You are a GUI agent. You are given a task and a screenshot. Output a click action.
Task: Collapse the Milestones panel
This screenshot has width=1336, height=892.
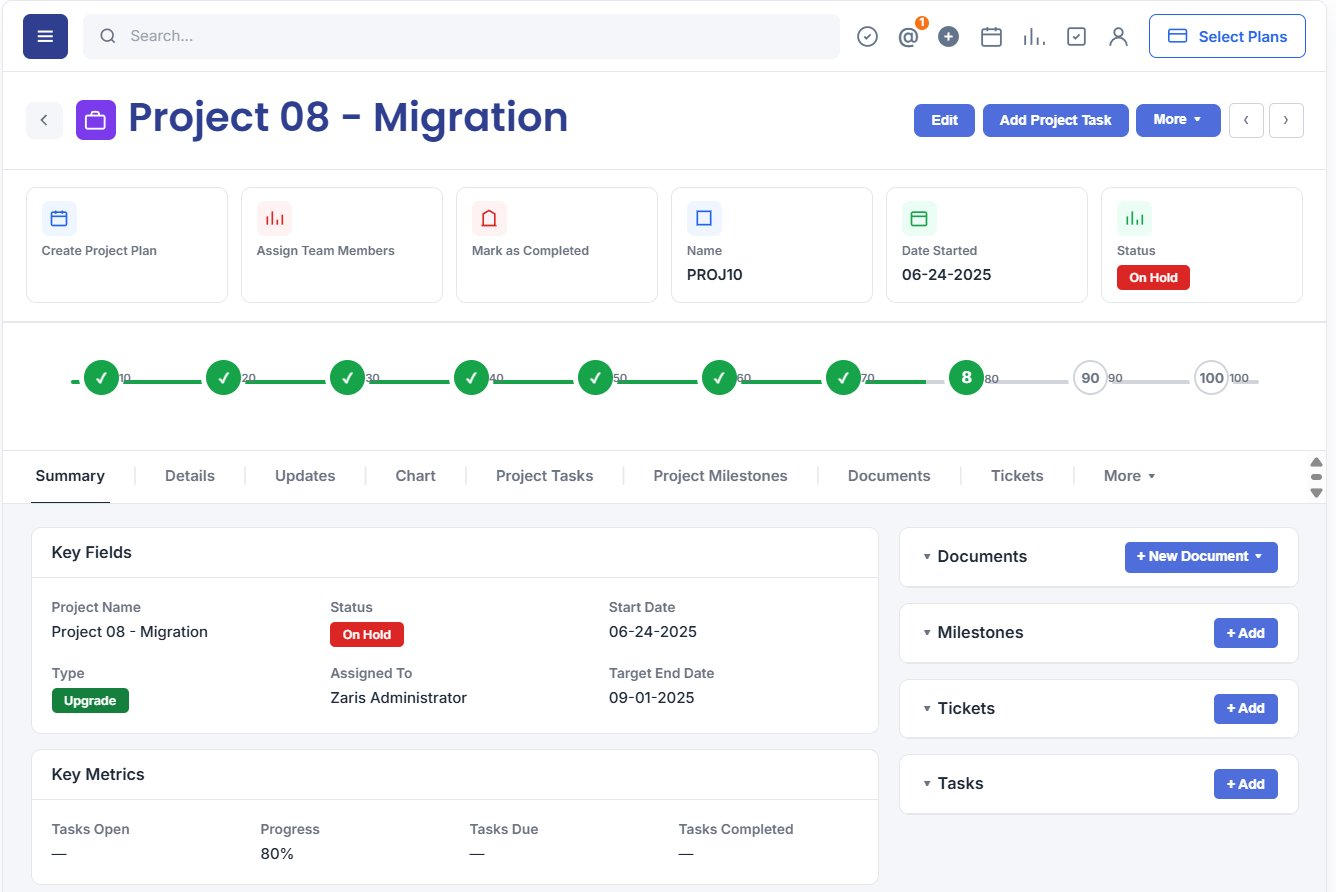click(927, 633)
